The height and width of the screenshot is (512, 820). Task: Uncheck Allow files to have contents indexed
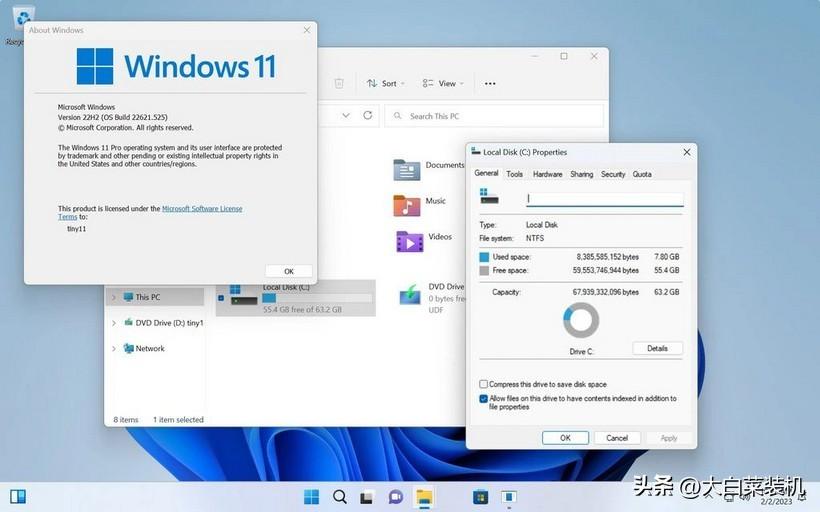tap(483, 399)
